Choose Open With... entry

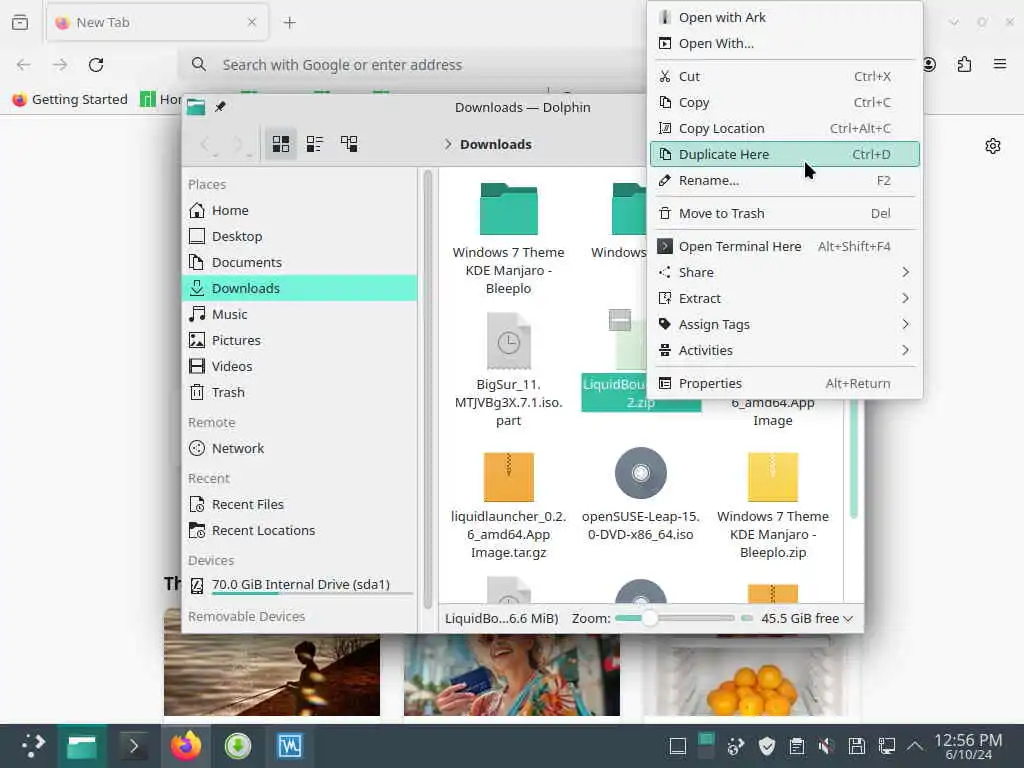point(784,44)
